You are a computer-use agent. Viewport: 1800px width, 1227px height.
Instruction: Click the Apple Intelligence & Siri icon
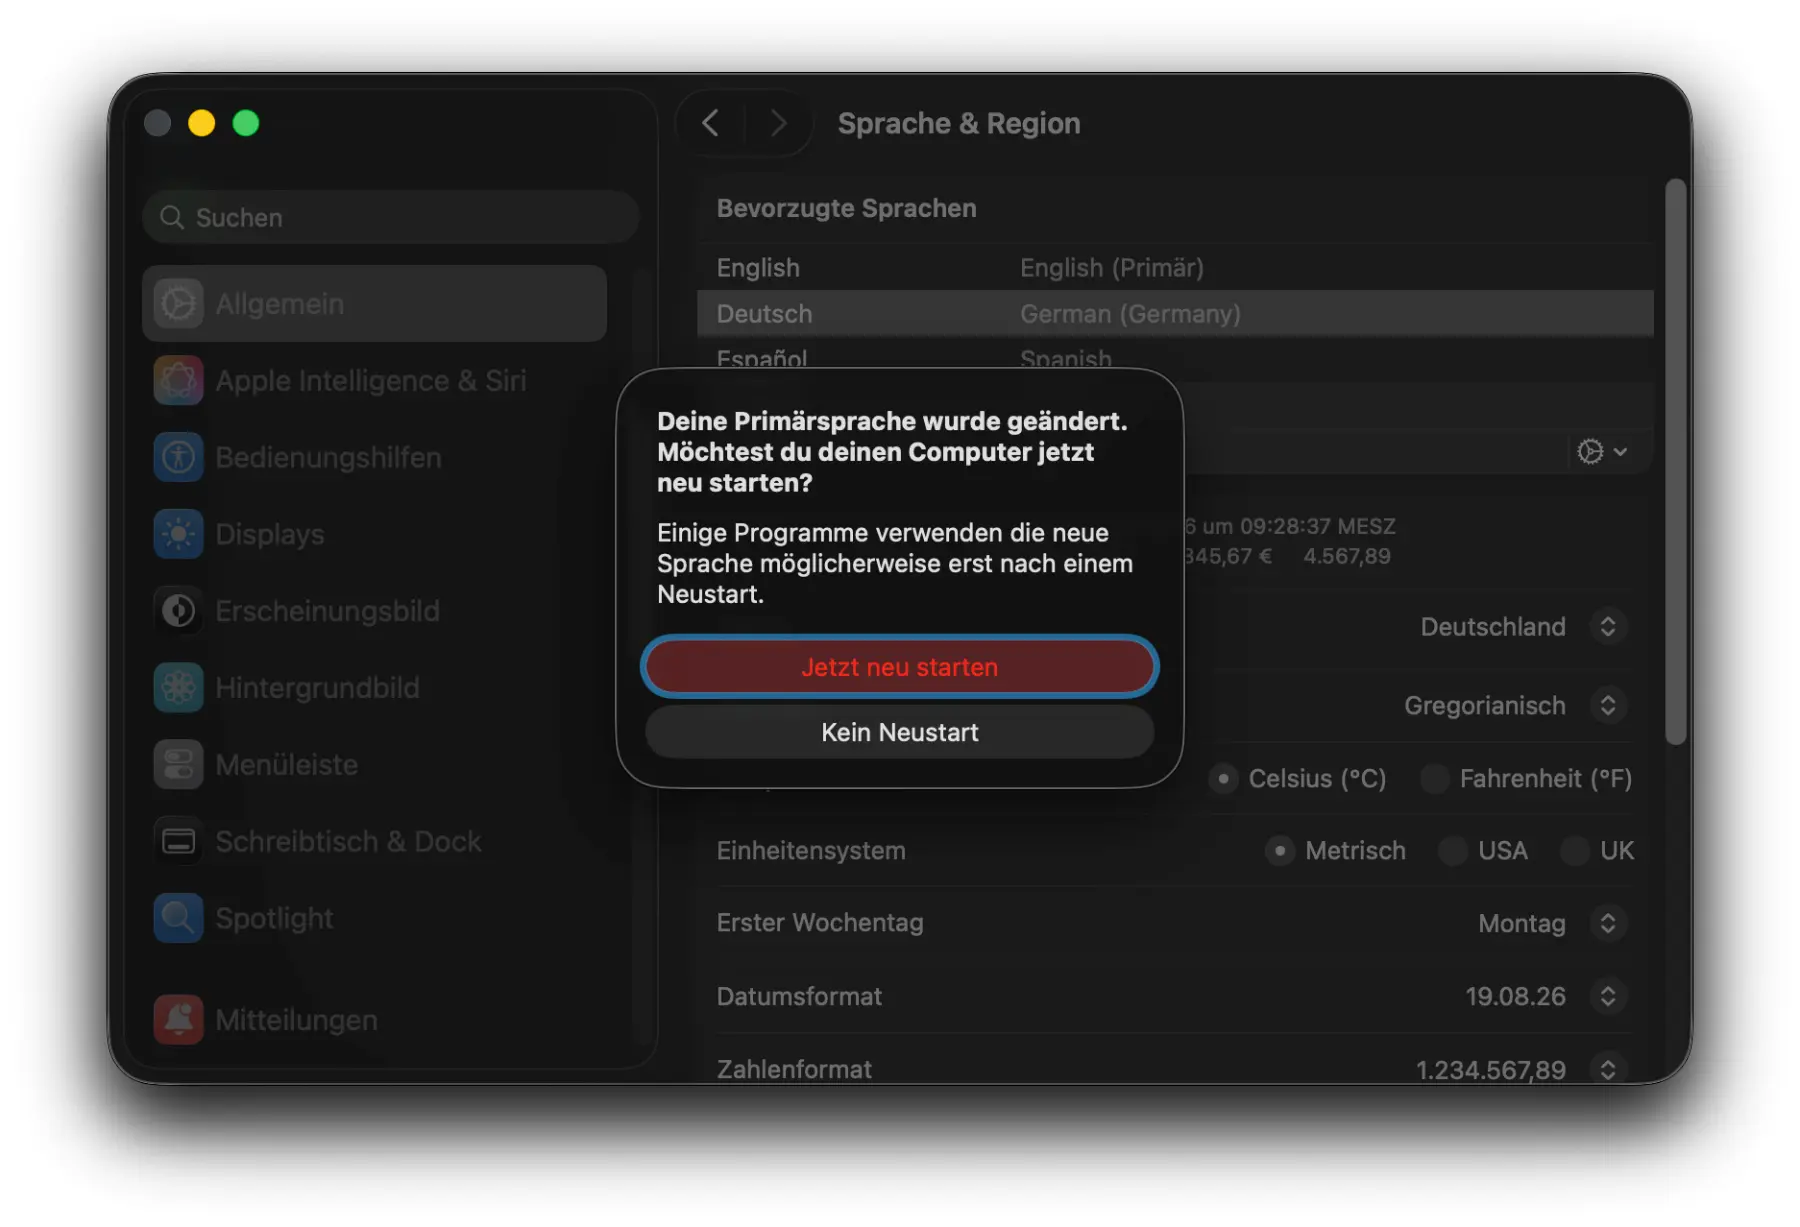click(179, 381)
